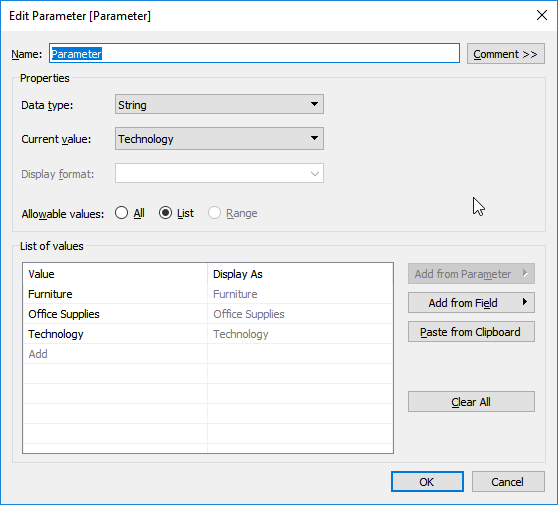
Task: Edit the Office Supplies Display As cell
Action: point(300,314)
